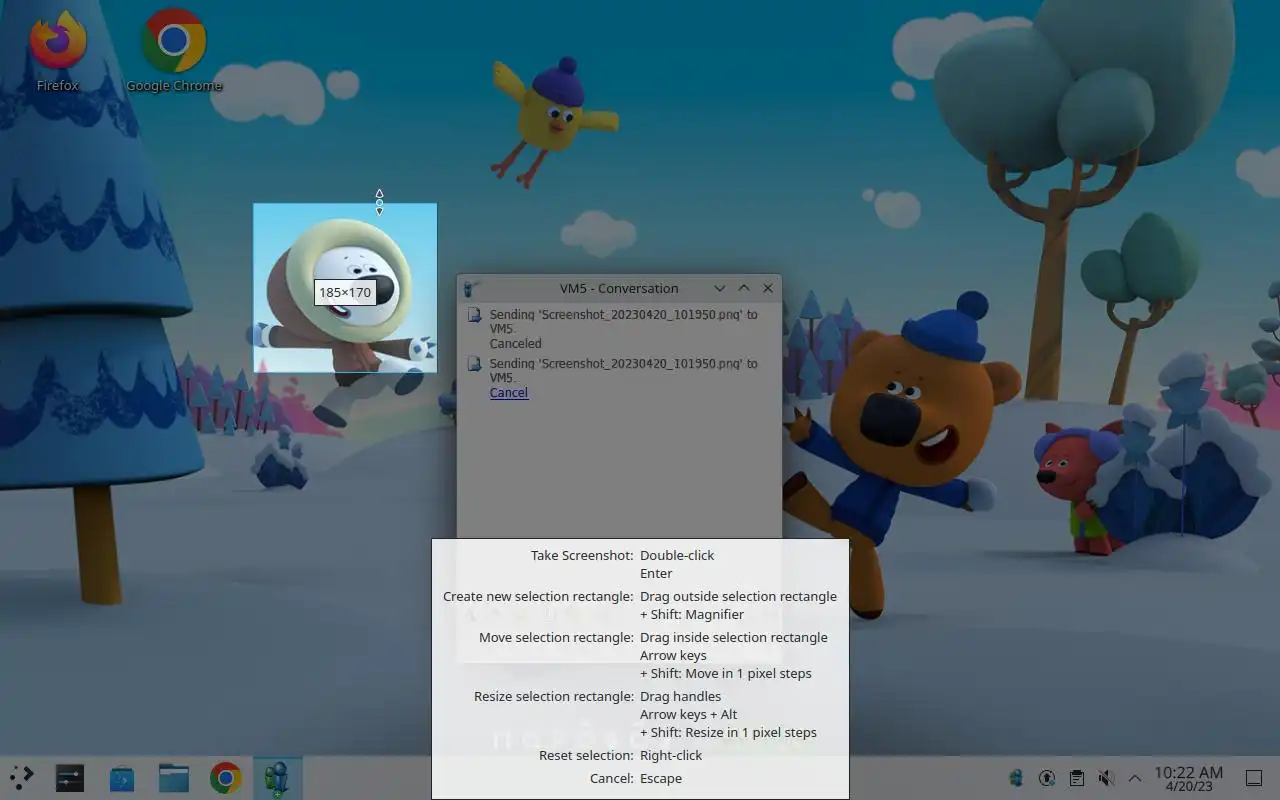Click the 'Move selection rectangle:' label
Screen dimensions: 1280x800
tap(556, 637)
